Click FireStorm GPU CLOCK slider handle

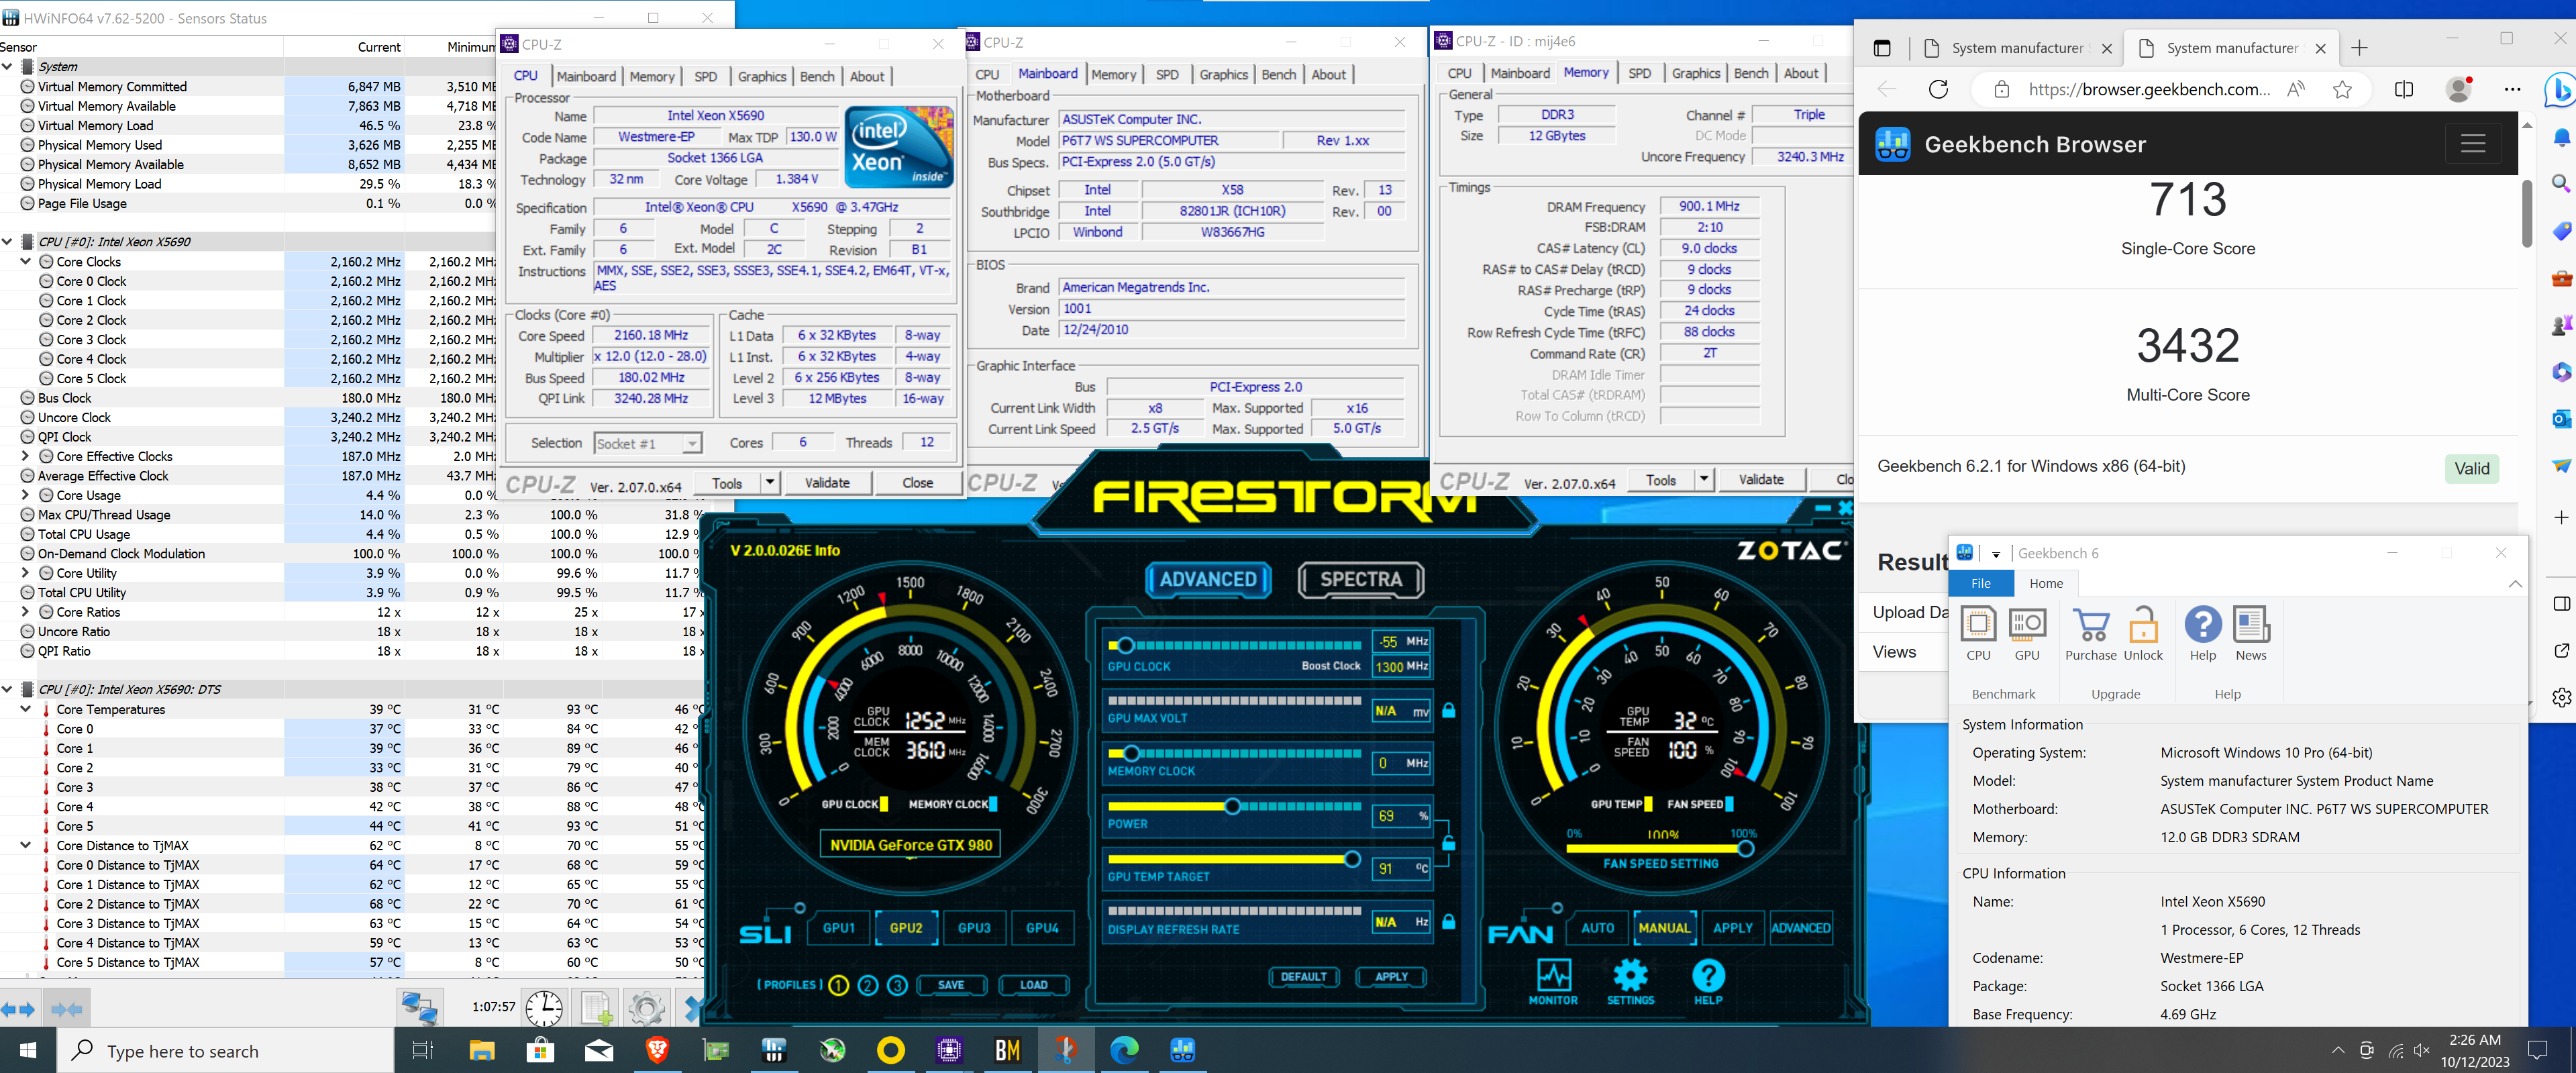[1125, 646]
